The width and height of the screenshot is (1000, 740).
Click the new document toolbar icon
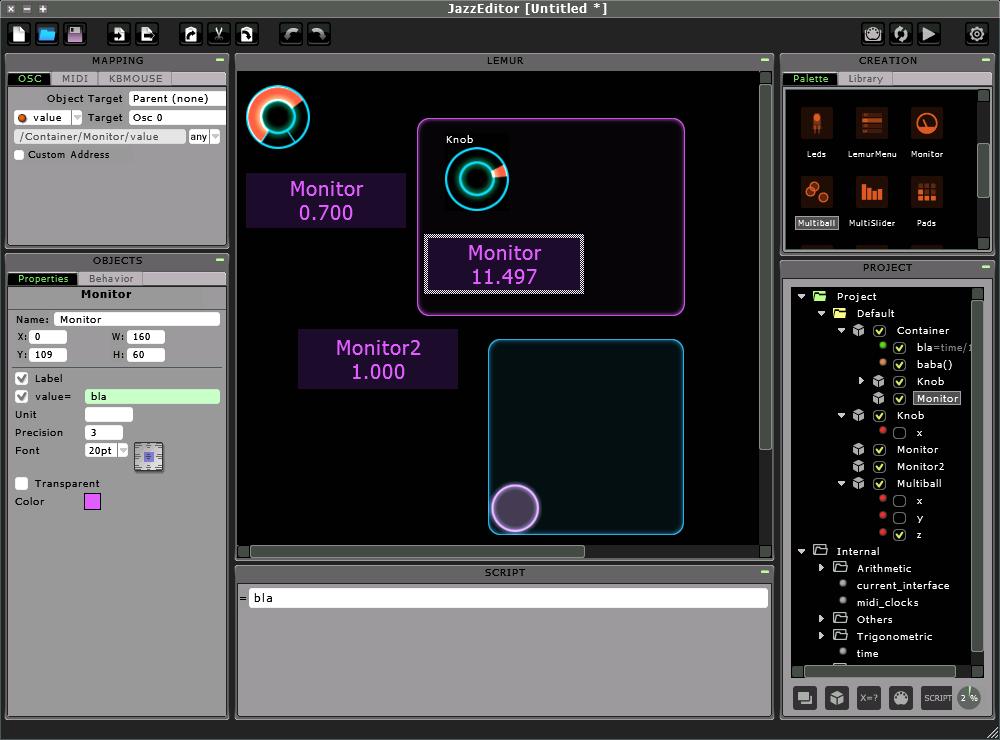coord(19,34)
